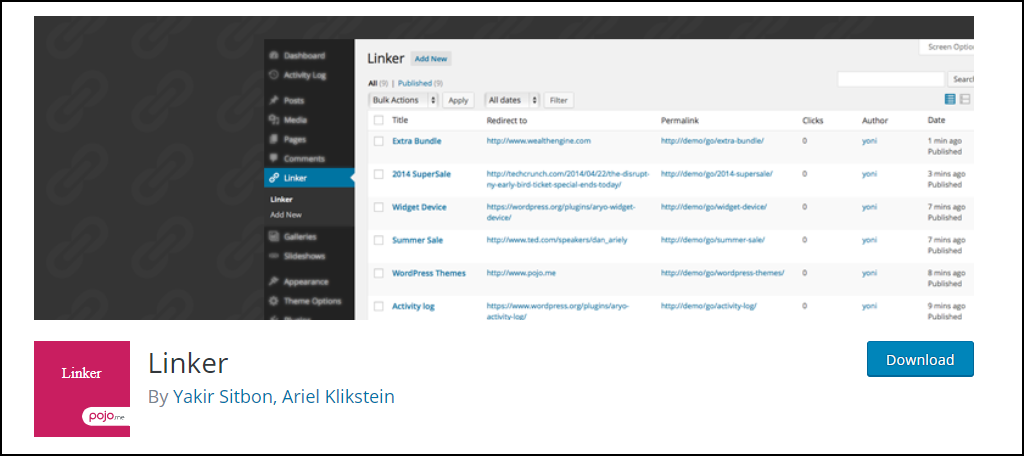
Task: Open the Widget Device title link
Action: point(419,207)
